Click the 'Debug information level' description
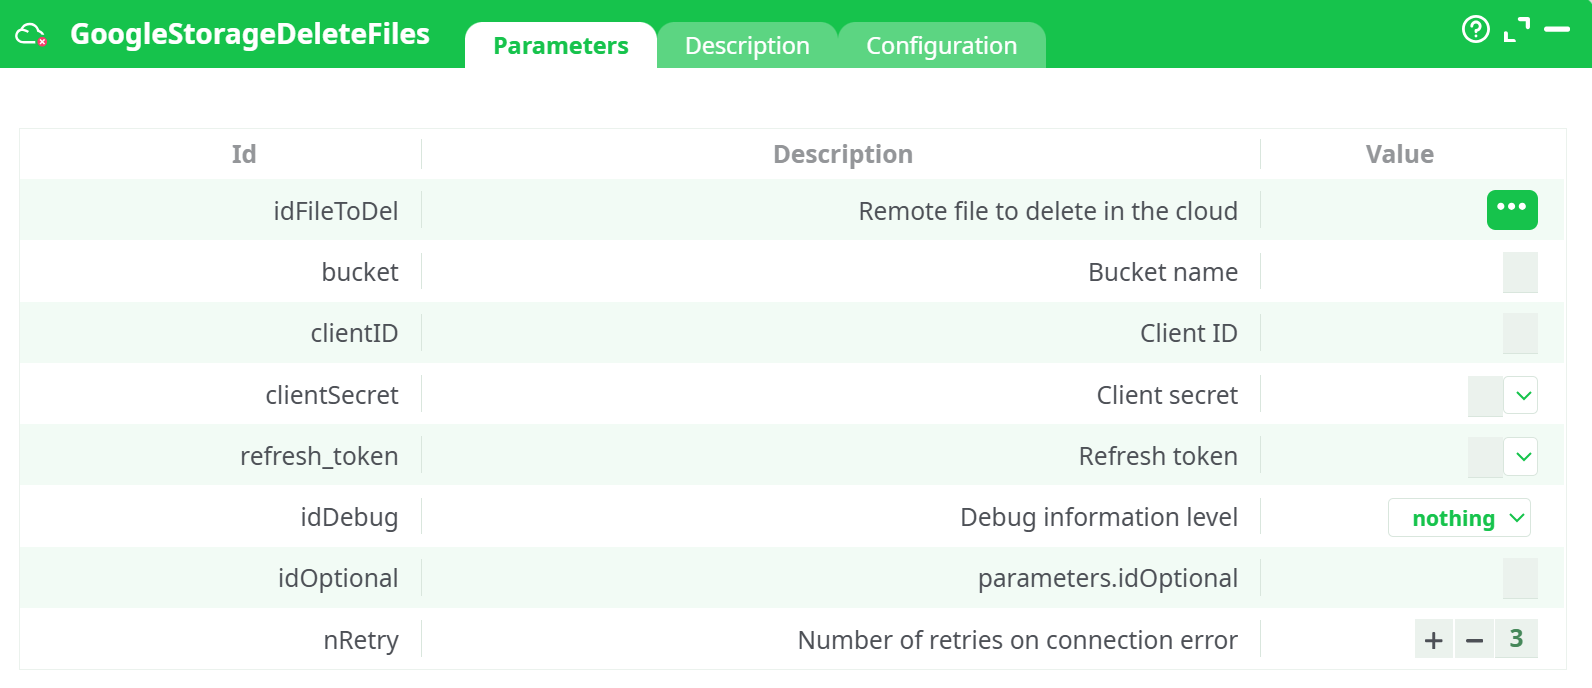This screenshot has width=1592, height=688. (x=1099, y=517)
